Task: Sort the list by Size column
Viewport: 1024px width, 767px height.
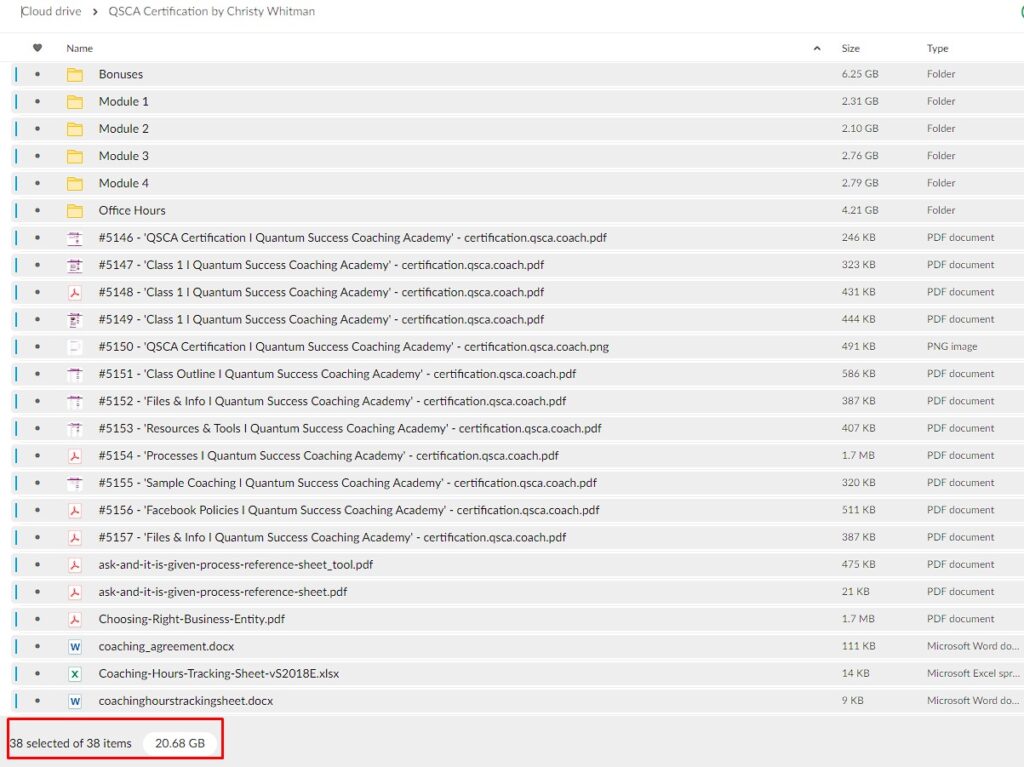Action: coord(850,48)
